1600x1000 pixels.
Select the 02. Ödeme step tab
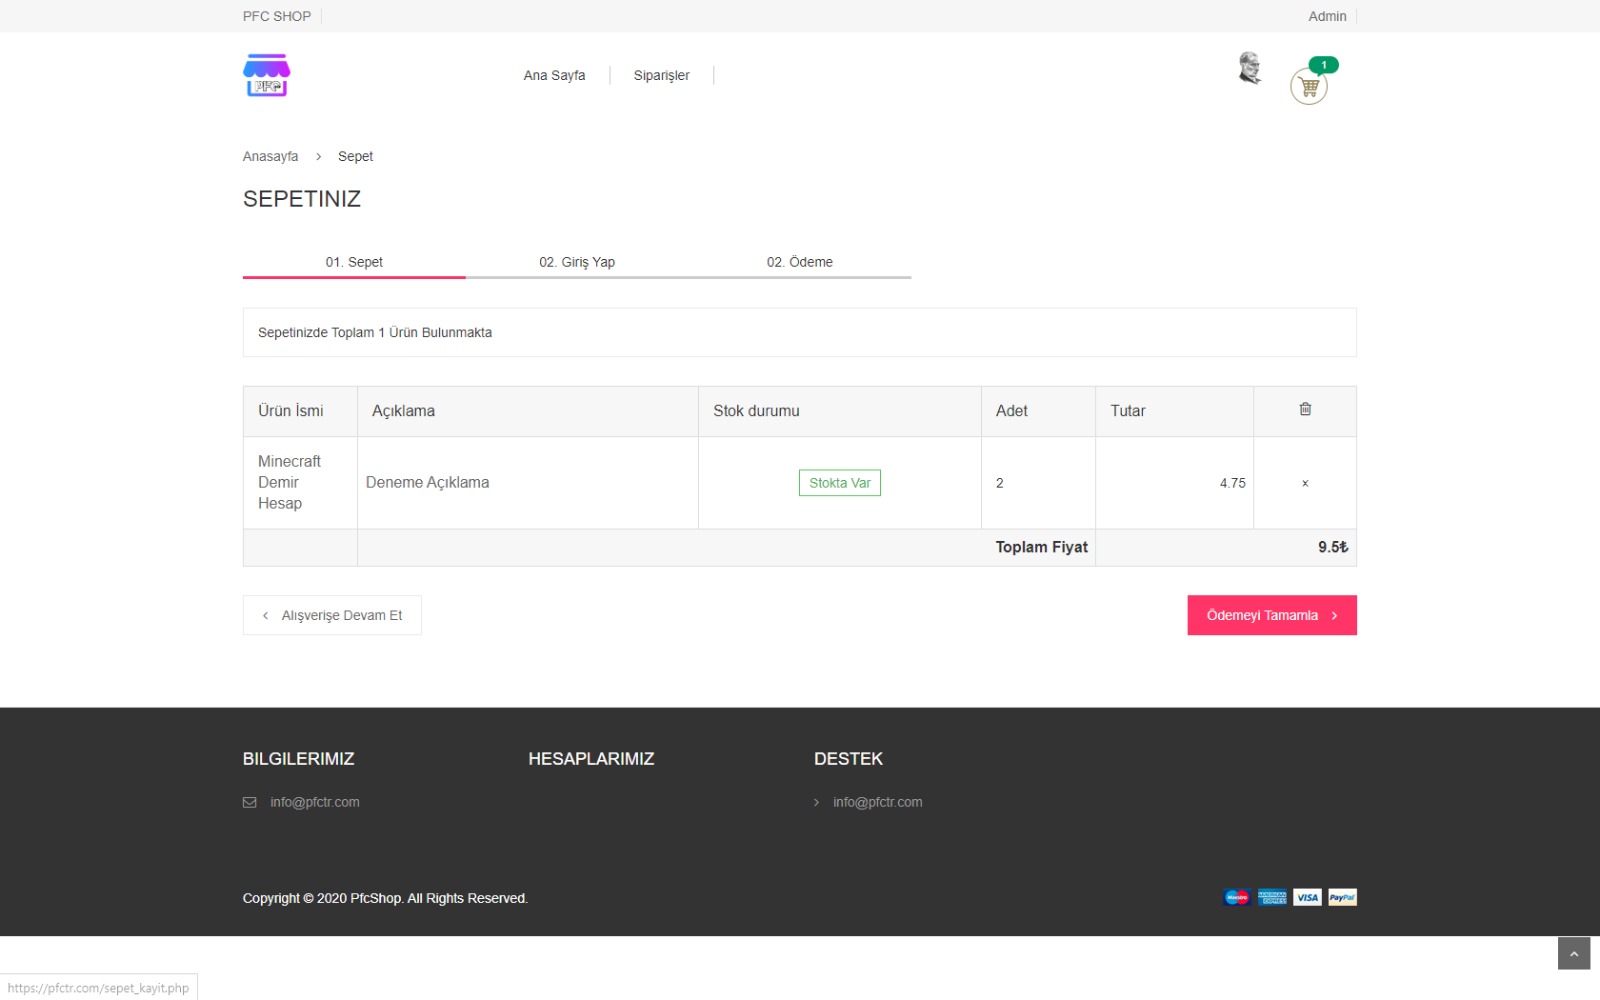[x=800, y=262]
